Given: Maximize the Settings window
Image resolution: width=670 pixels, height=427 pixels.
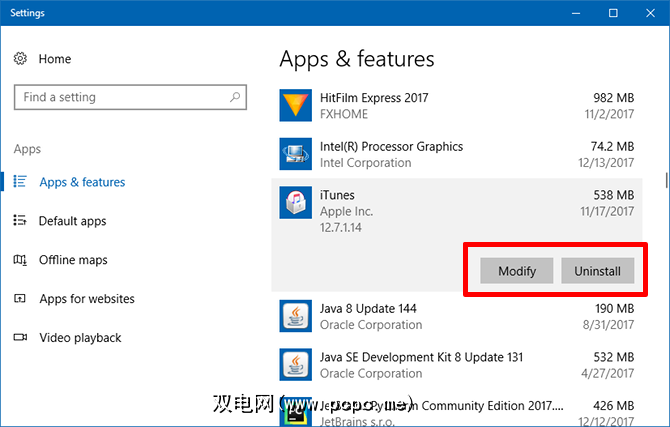Looking at the screenshot, I should 613,13.
